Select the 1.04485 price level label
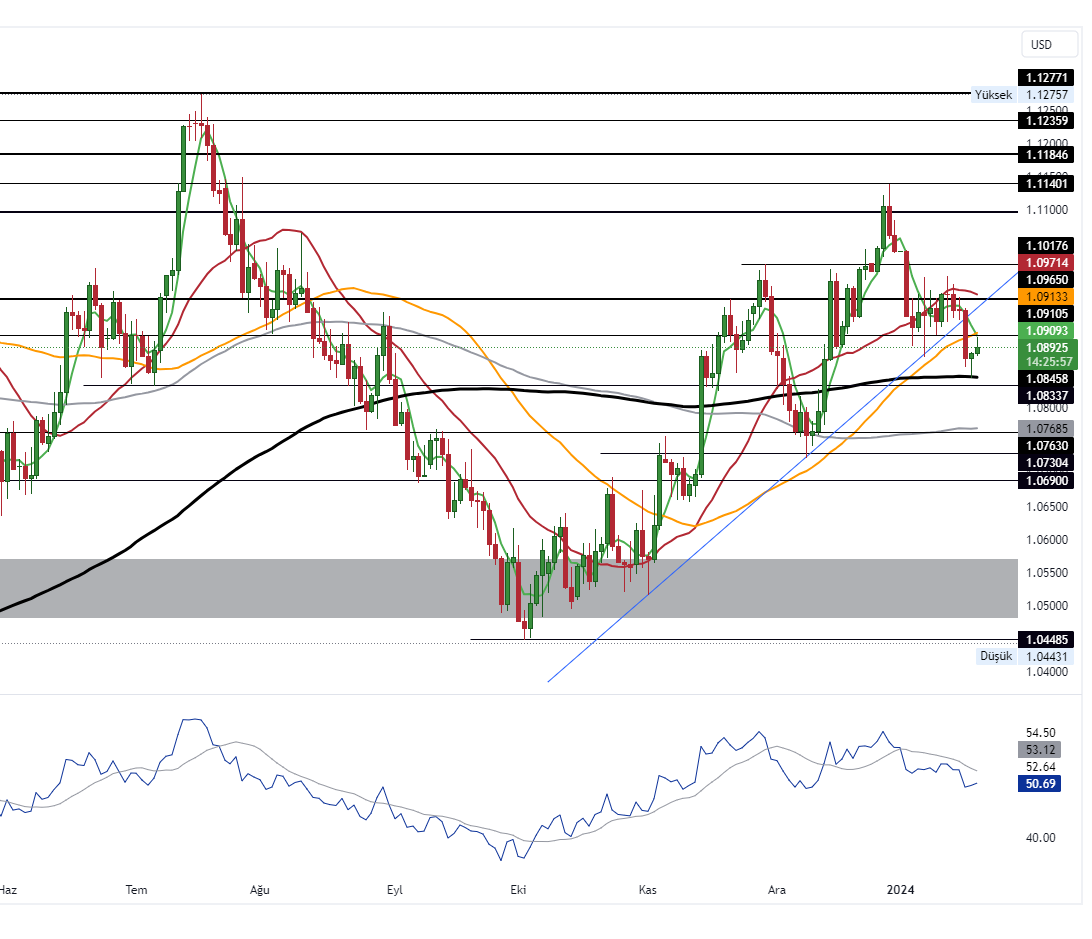Screen dimensions: 1092x939 click(1046, 640)
